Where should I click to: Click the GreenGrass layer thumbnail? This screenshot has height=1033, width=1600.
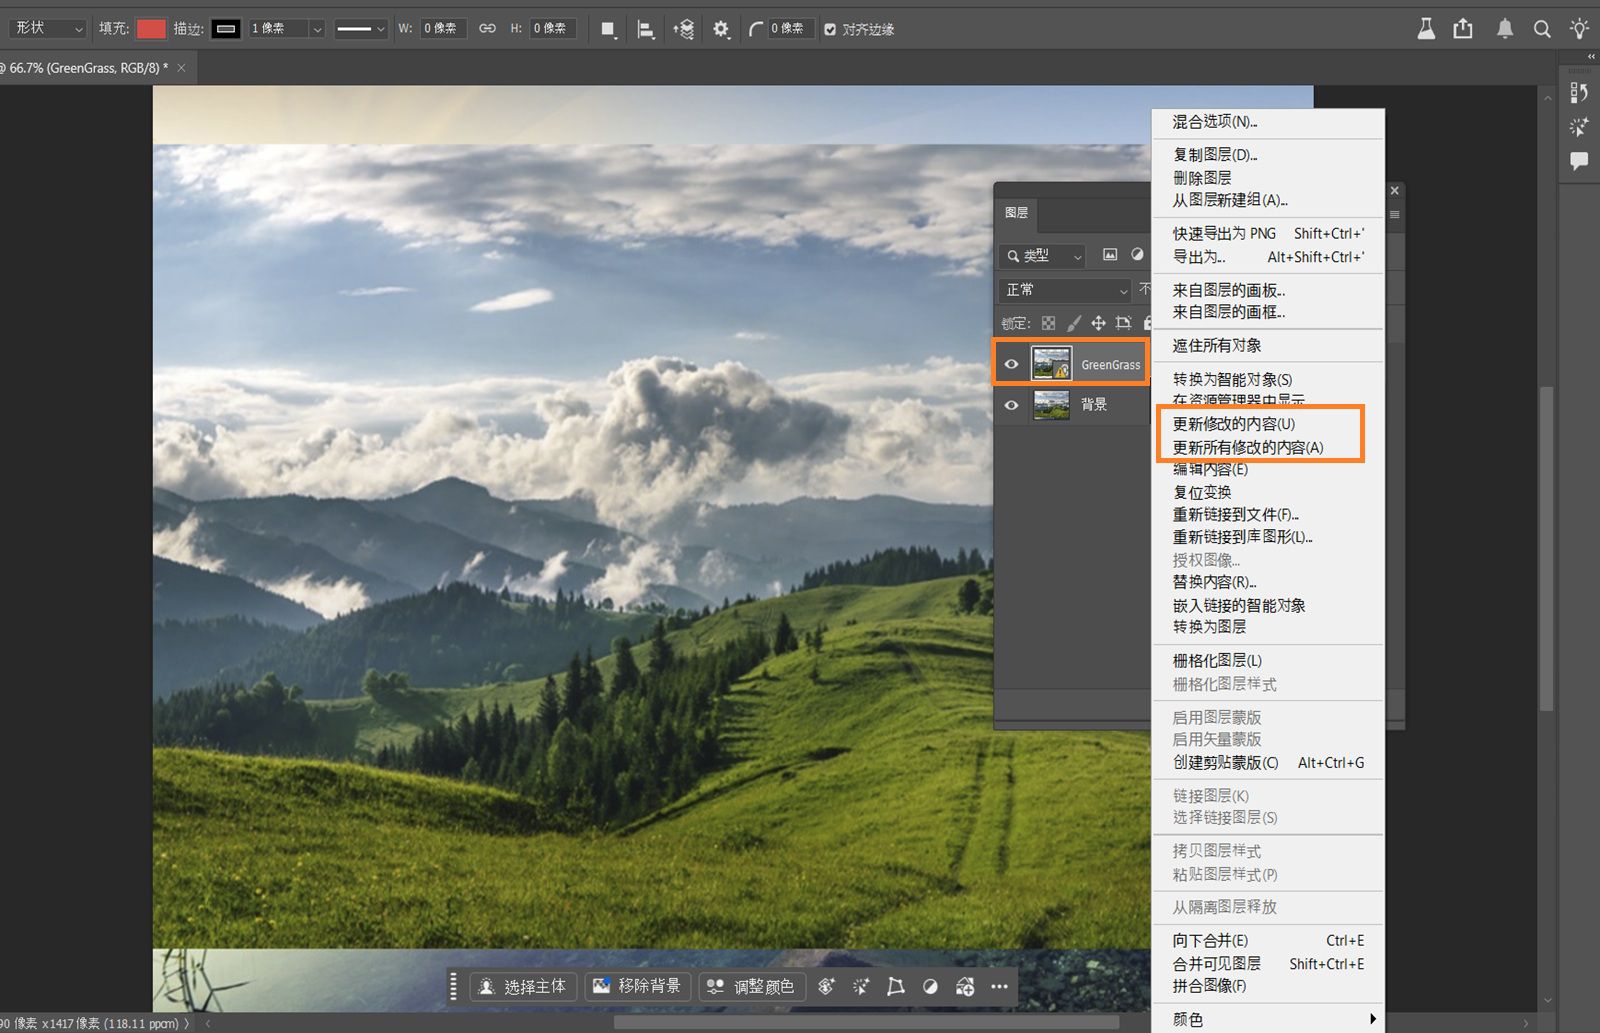1051,364
